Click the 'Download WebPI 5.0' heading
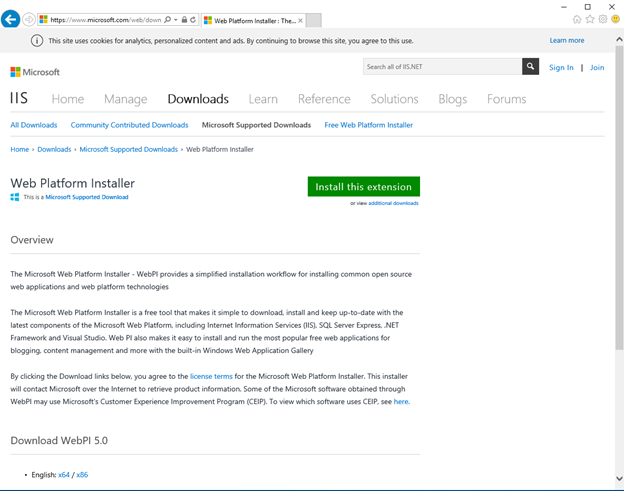The height and width of the screenshot is (491, 624). [x=59, y=440]
